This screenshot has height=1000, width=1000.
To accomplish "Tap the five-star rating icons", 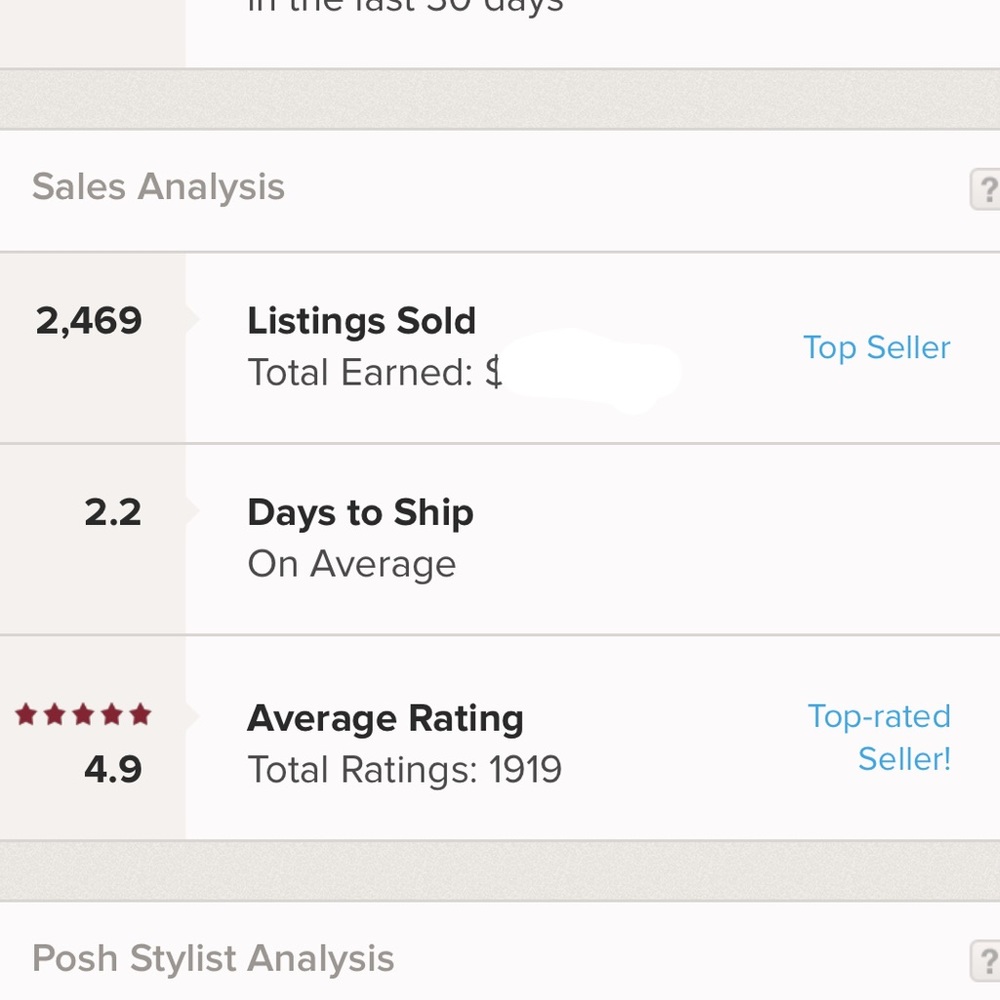I will coord(83,714).
